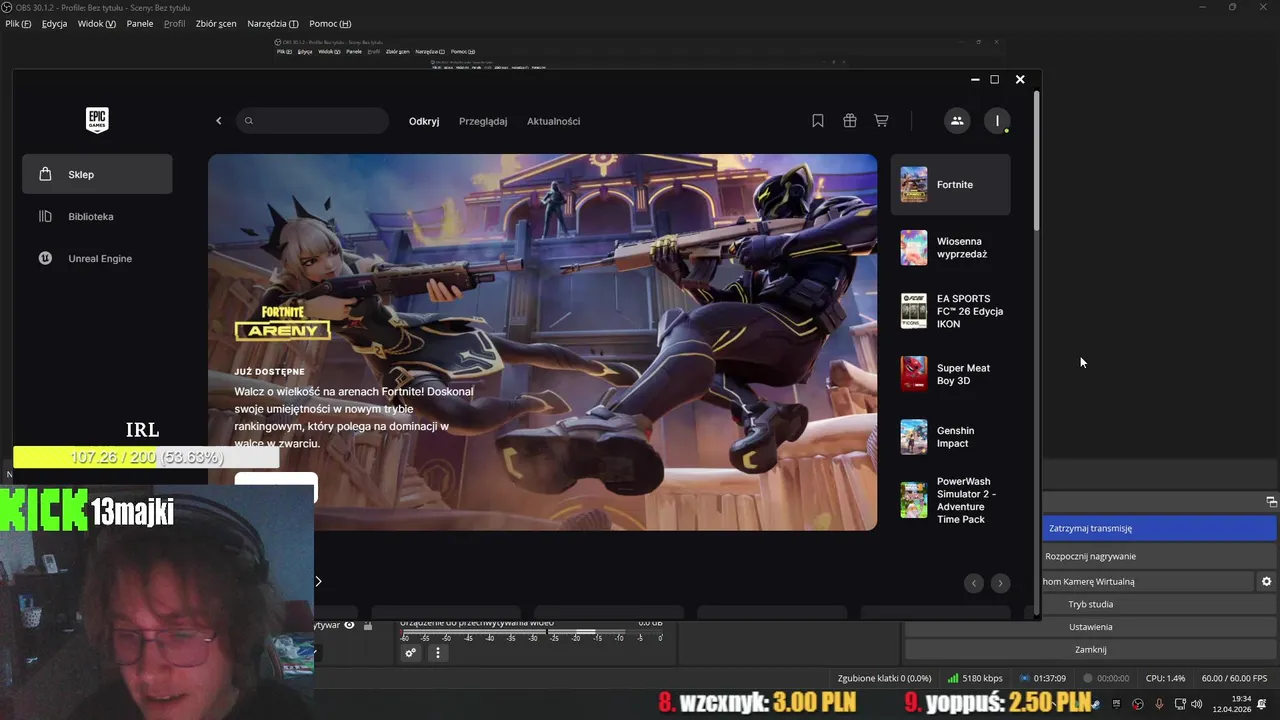Select Fortnite in featured list
The width and height of the screenshot is (1280, 720).
pos(951,184)
